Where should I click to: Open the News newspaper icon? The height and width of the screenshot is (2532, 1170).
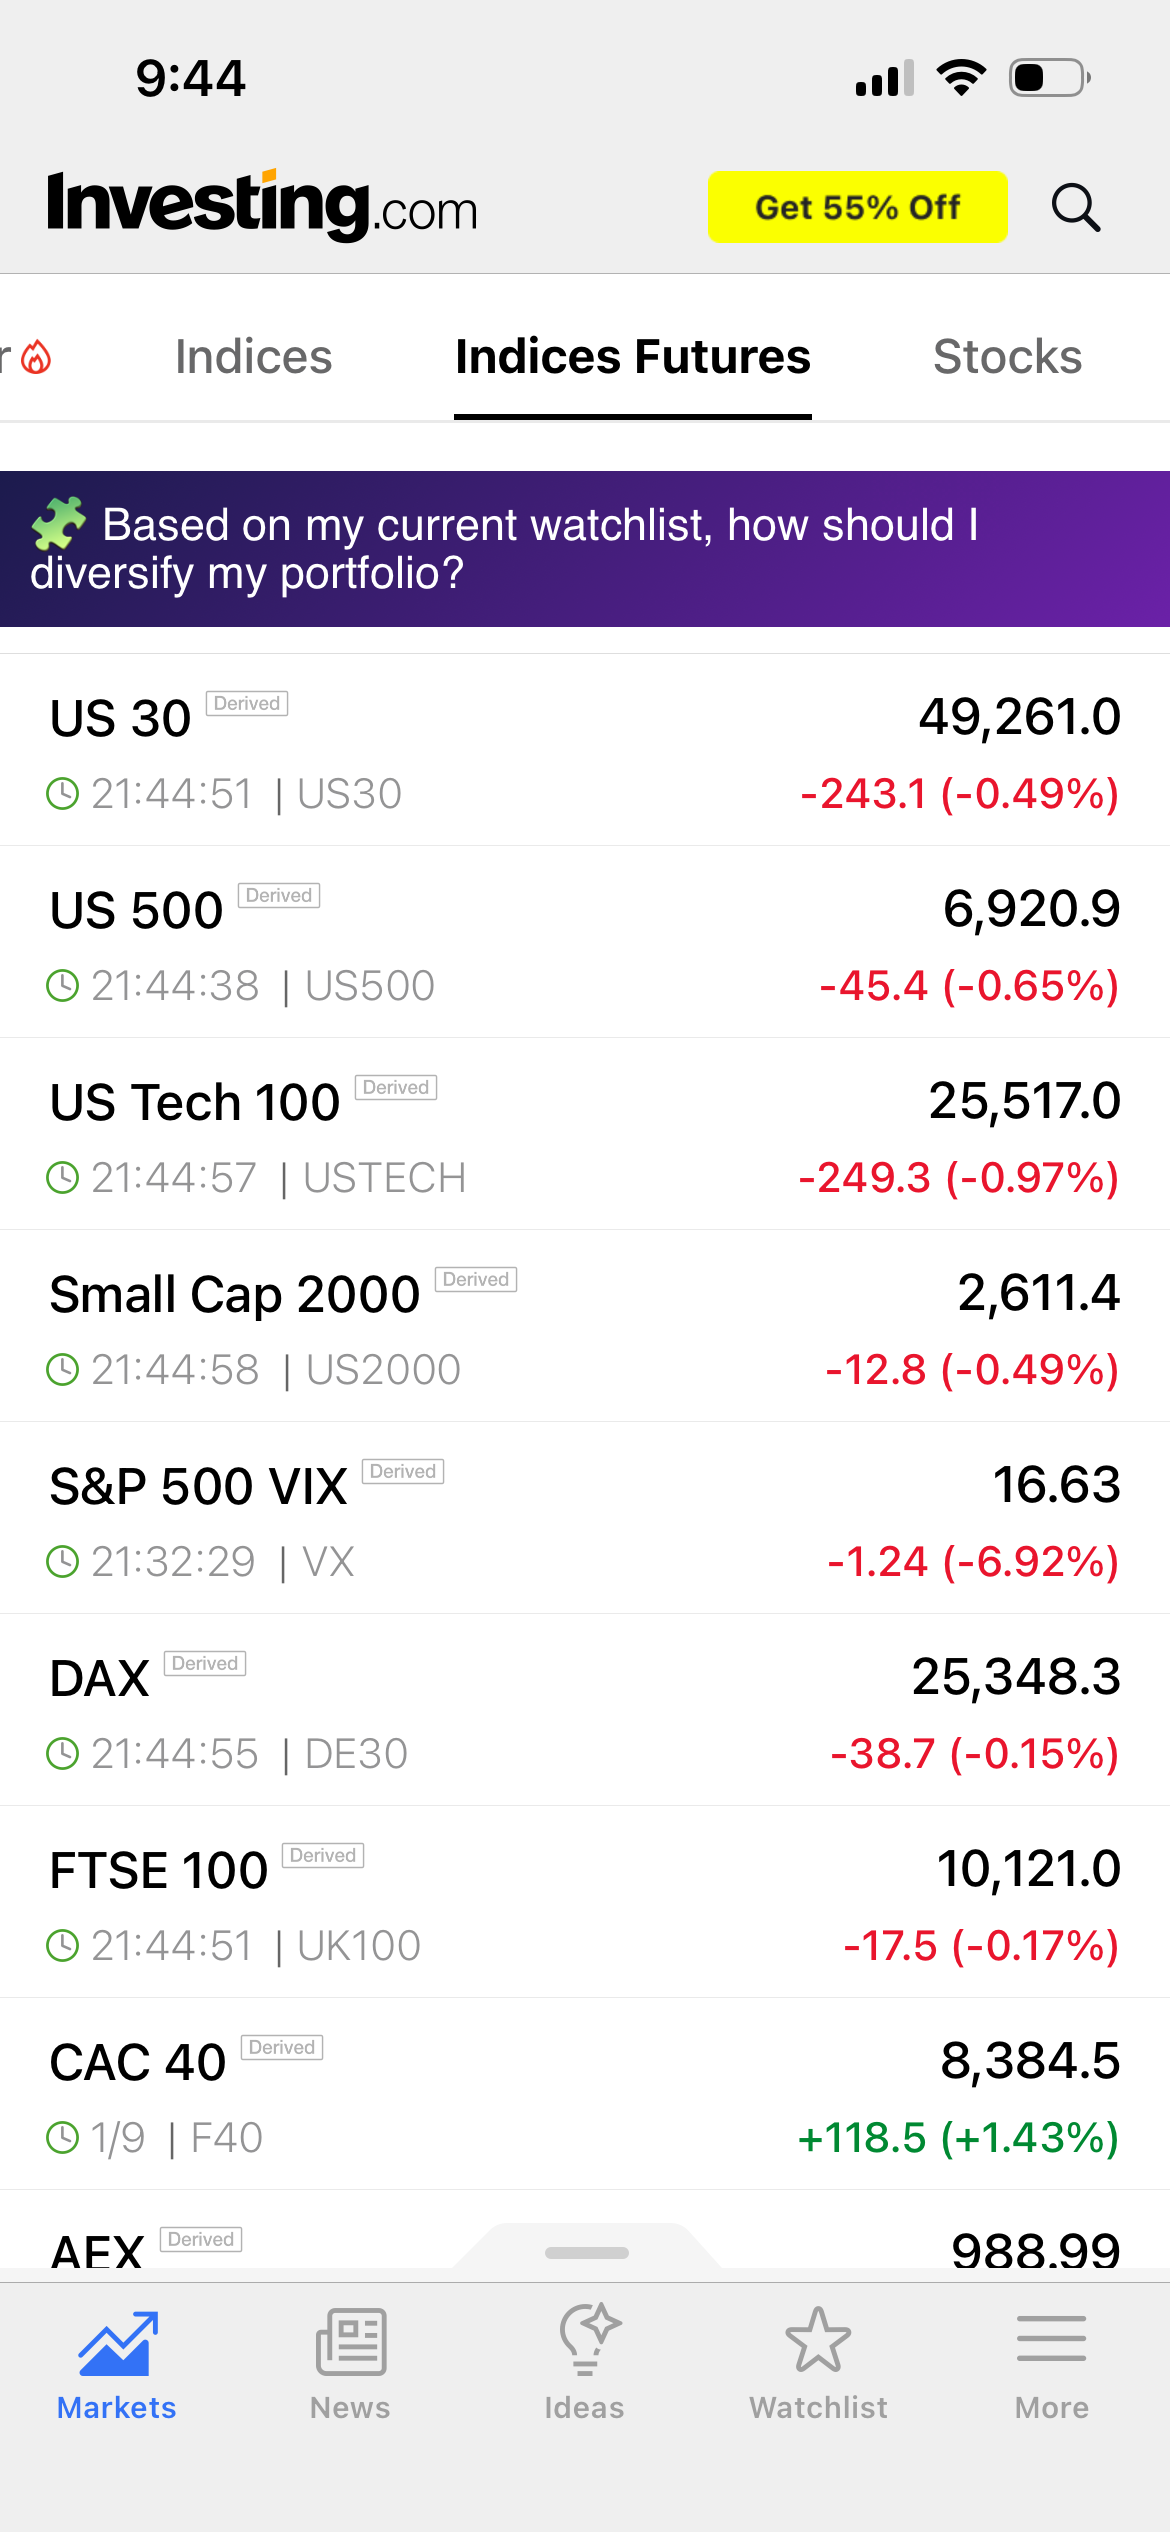pyautogui.click(x=350, y=2343)
